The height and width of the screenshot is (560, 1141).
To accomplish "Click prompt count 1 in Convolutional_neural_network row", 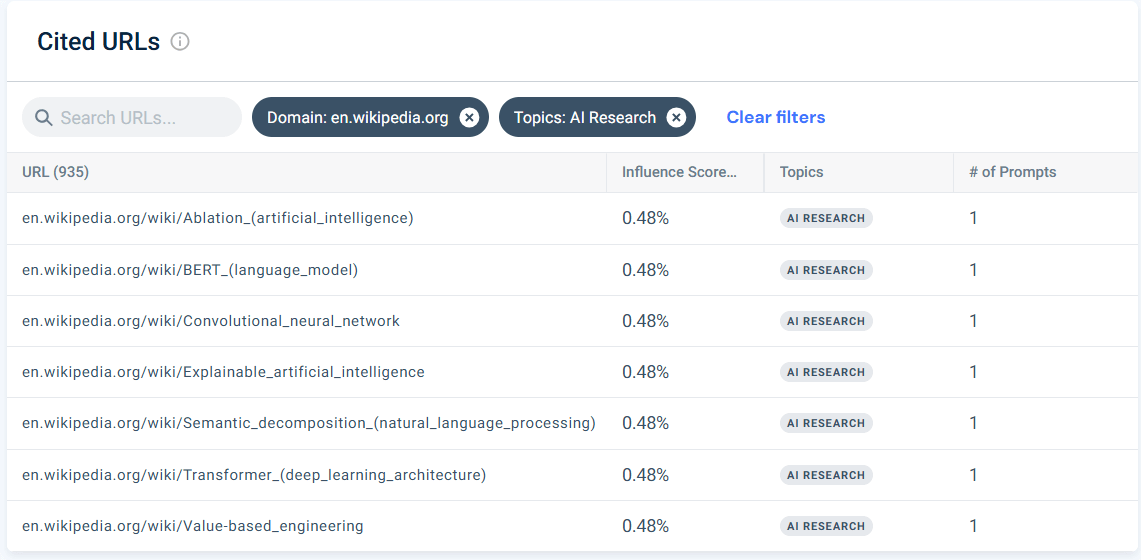I will tap(974, 321).
